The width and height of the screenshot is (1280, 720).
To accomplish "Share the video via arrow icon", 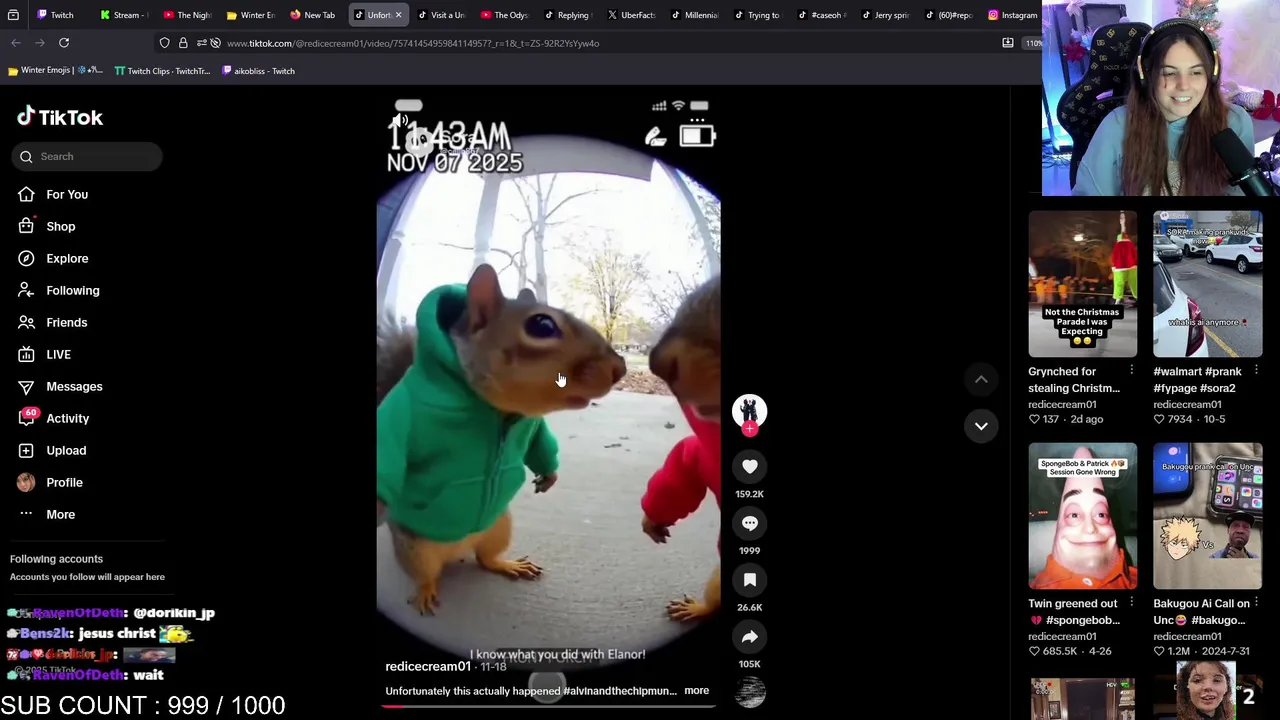I will [x=749, y=637].
